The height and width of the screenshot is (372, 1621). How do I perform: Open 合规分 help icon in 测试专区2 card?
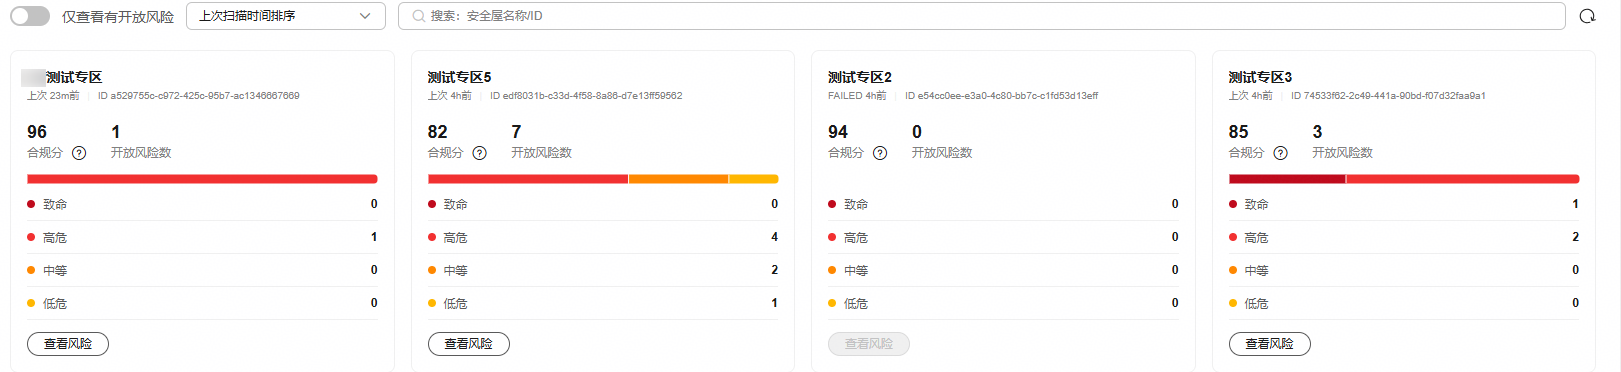tap(880, 153)
